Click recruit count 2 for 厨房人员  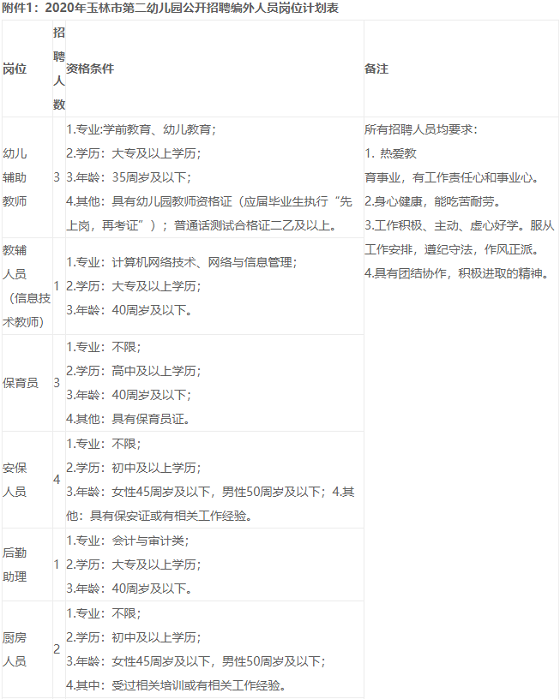(x=57, y=650)
